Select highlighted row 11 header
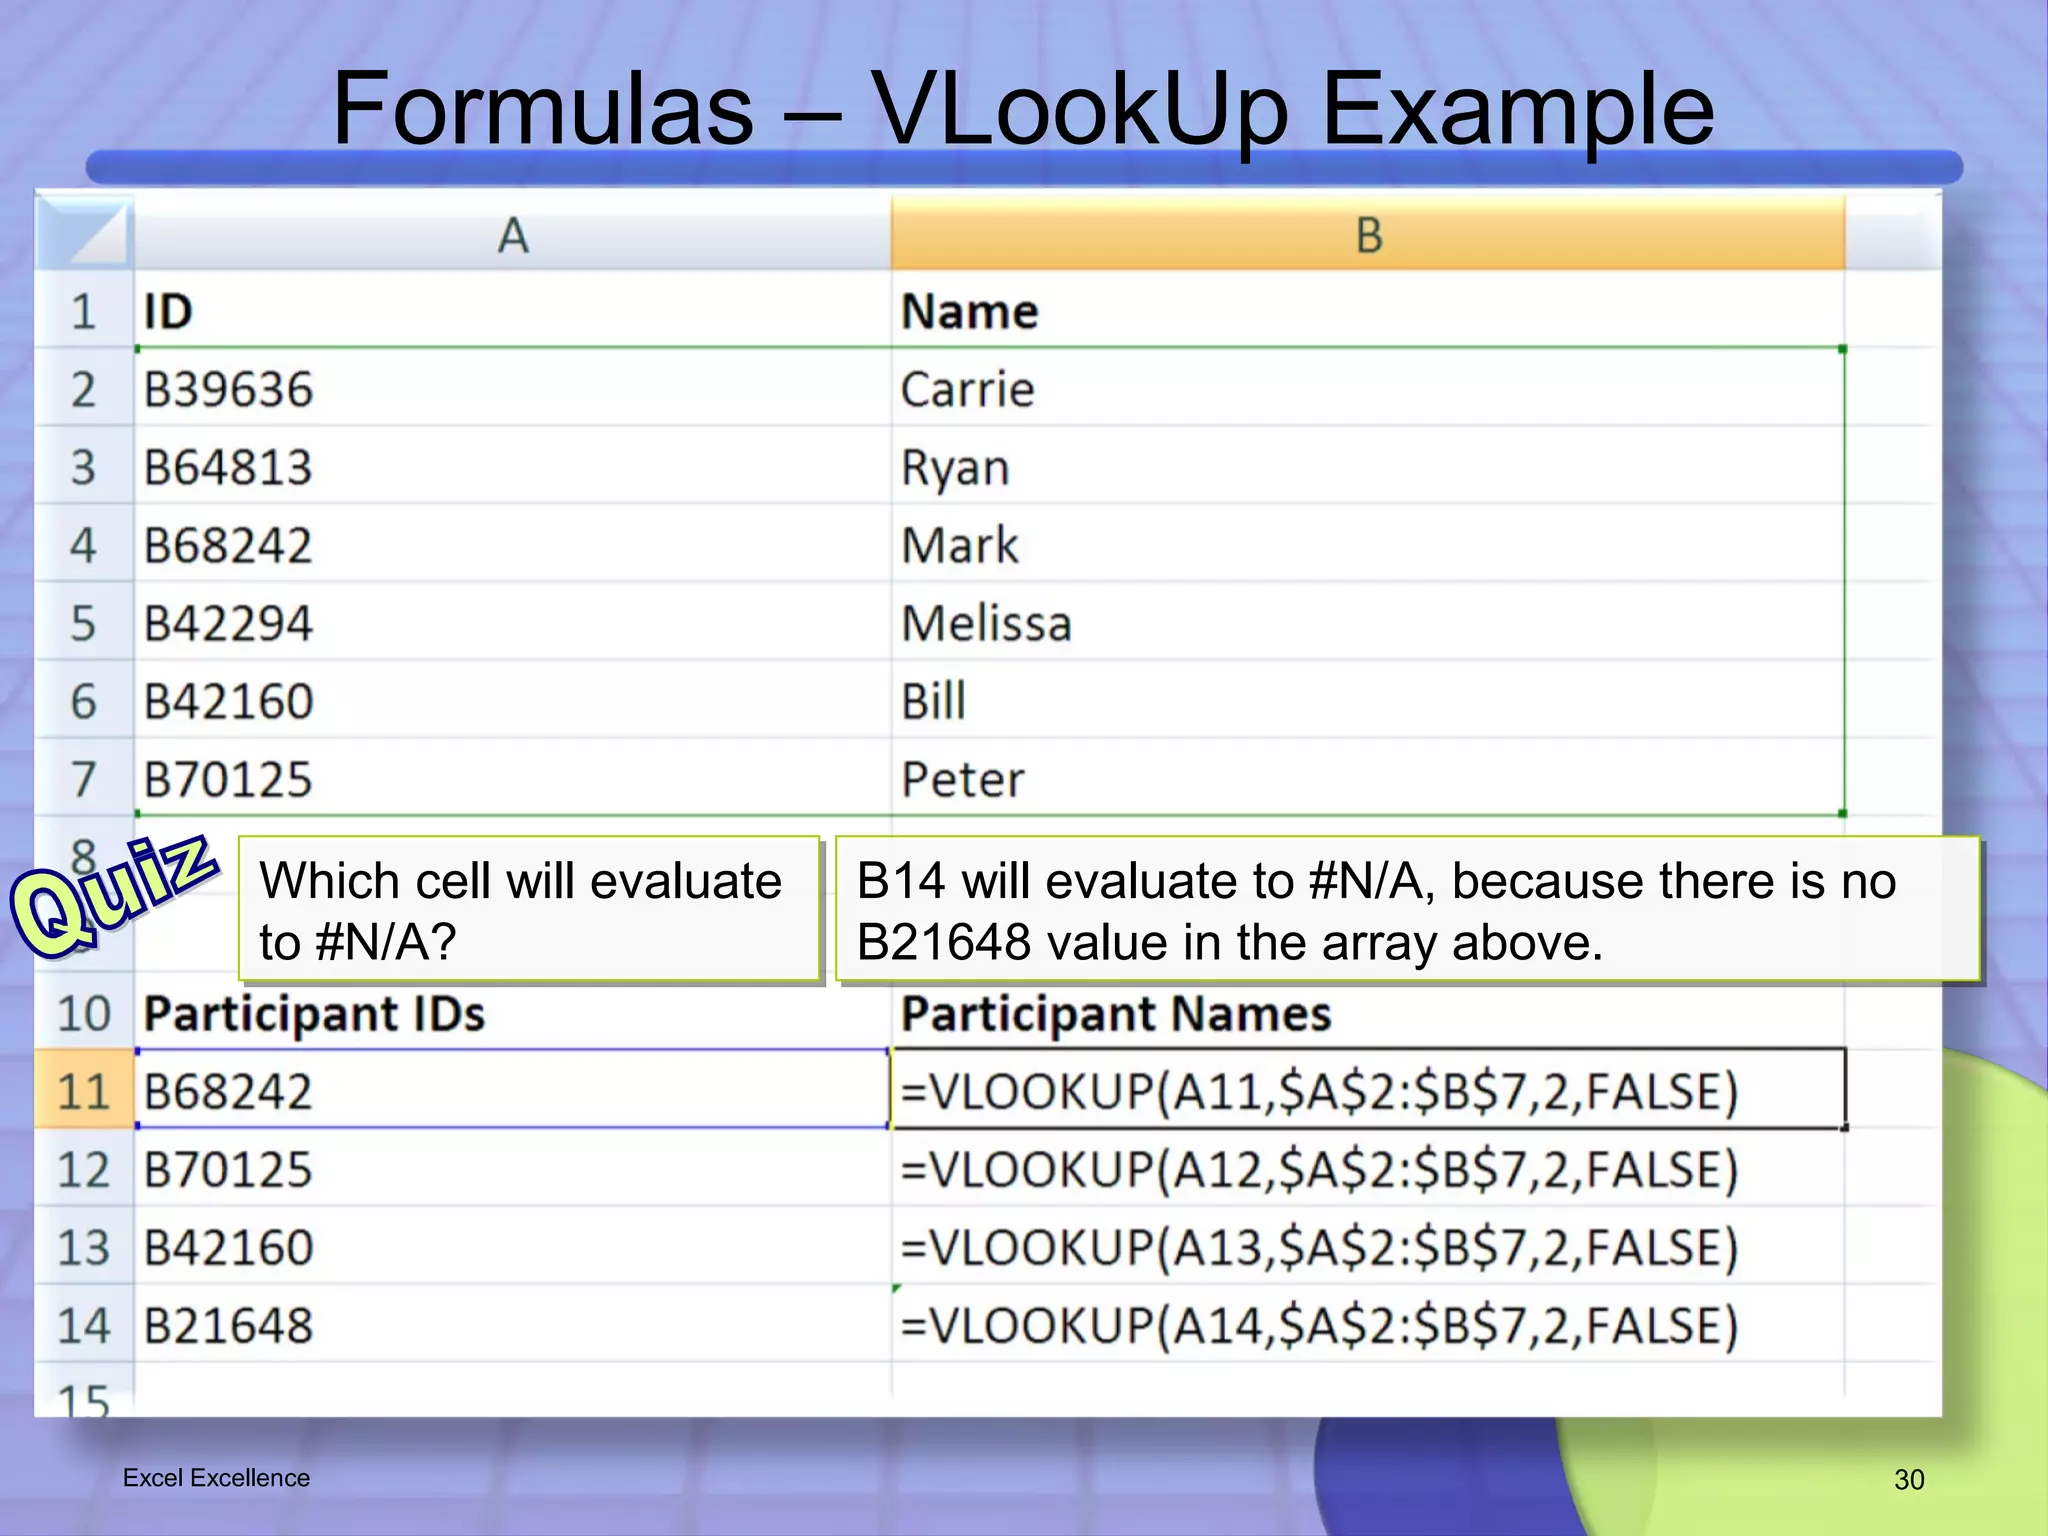 tap(84, 1090)
